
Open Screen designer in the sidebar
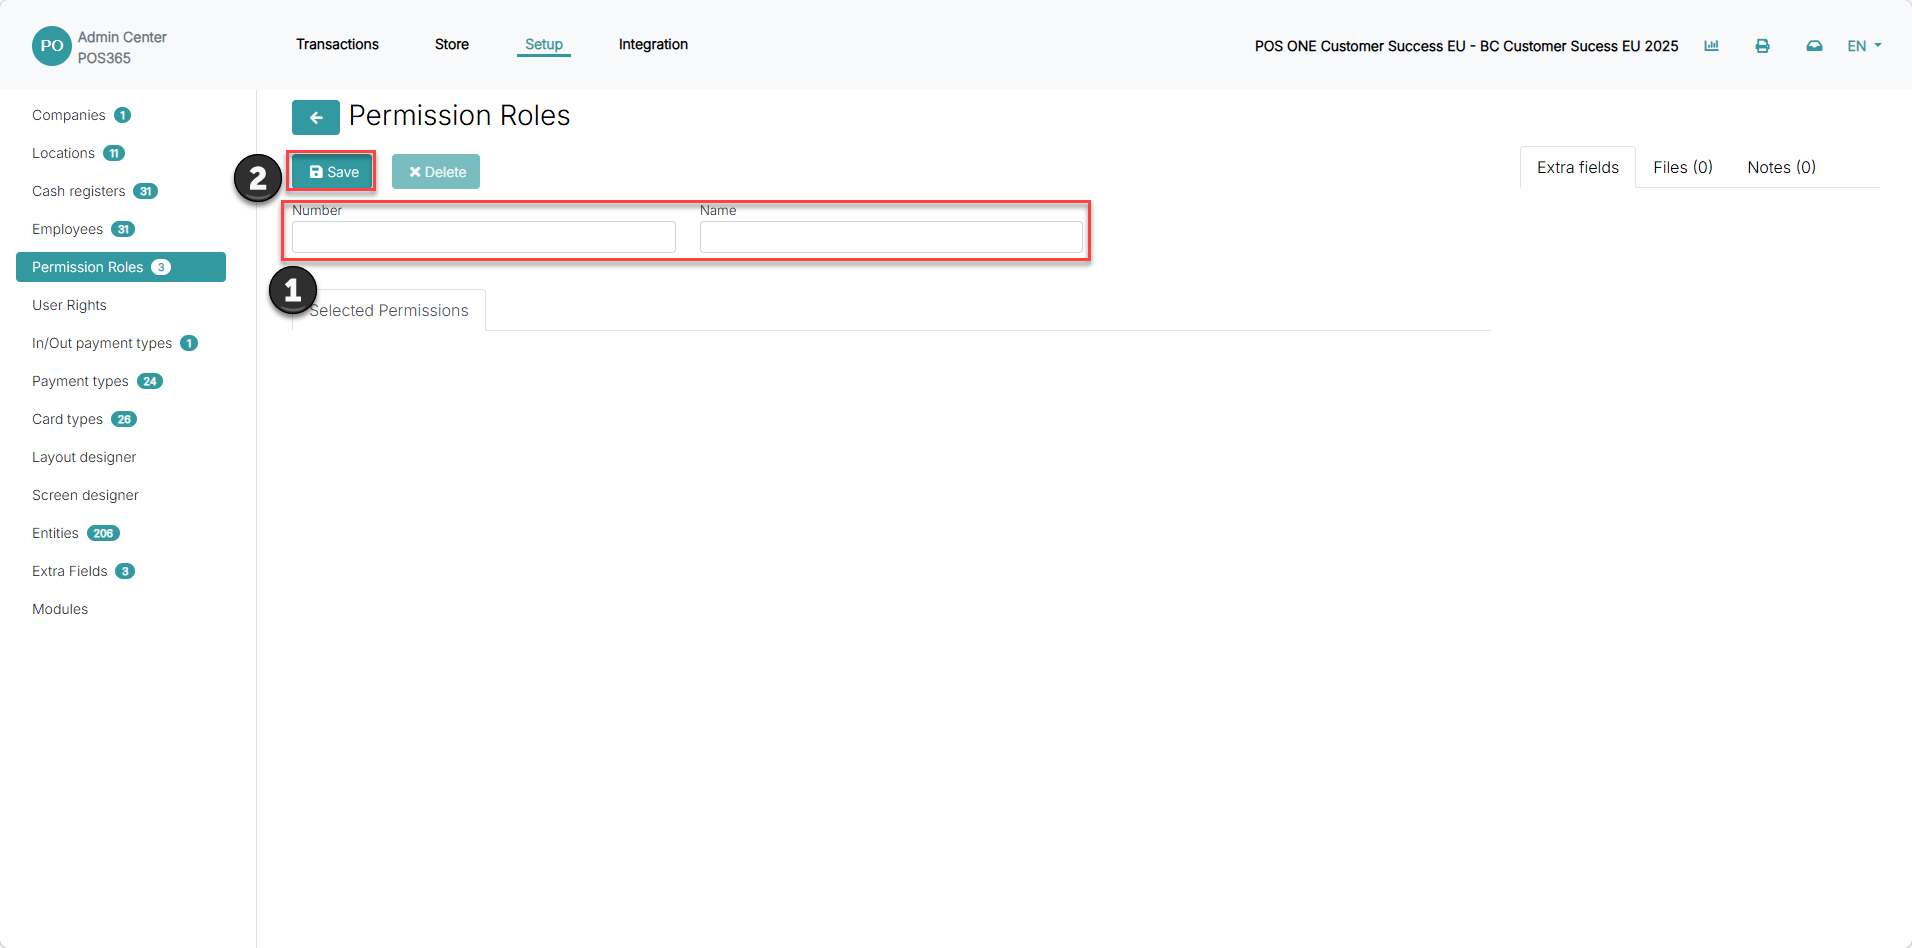(85, 495)
